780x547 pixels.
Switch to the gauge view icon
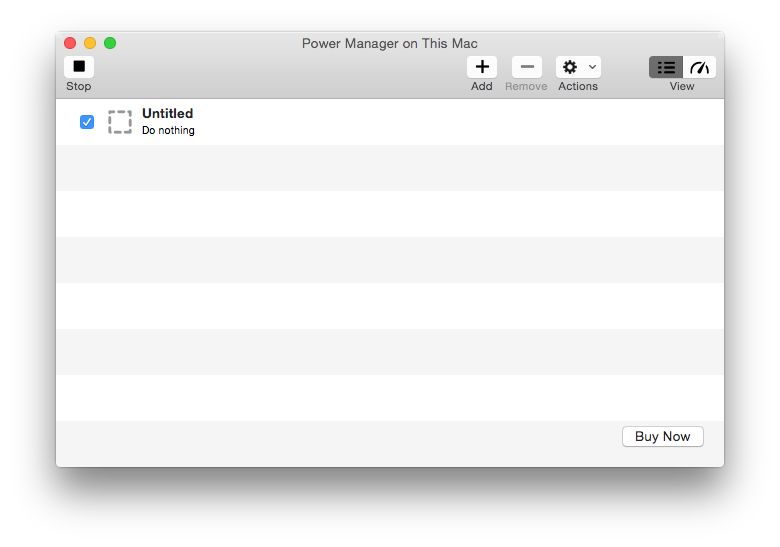699,67
